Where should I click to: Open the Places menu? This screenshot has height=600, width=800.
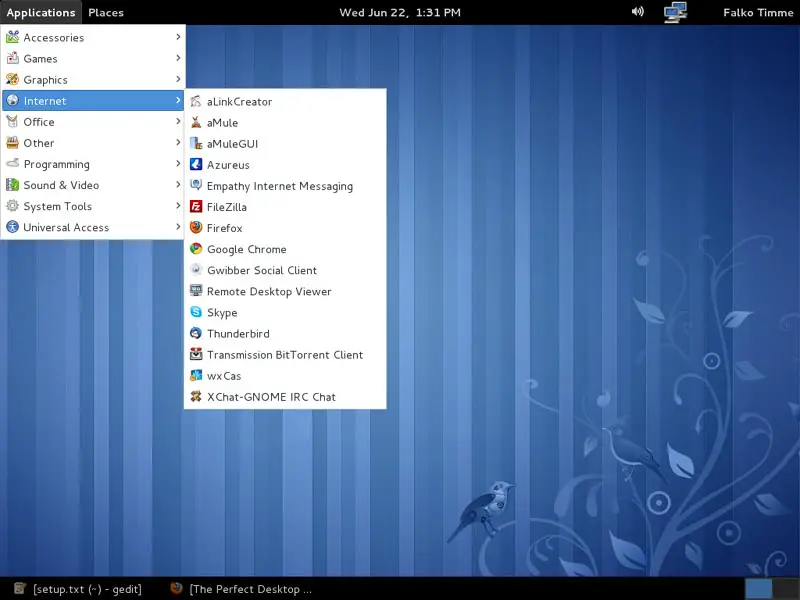click(106, 12)
